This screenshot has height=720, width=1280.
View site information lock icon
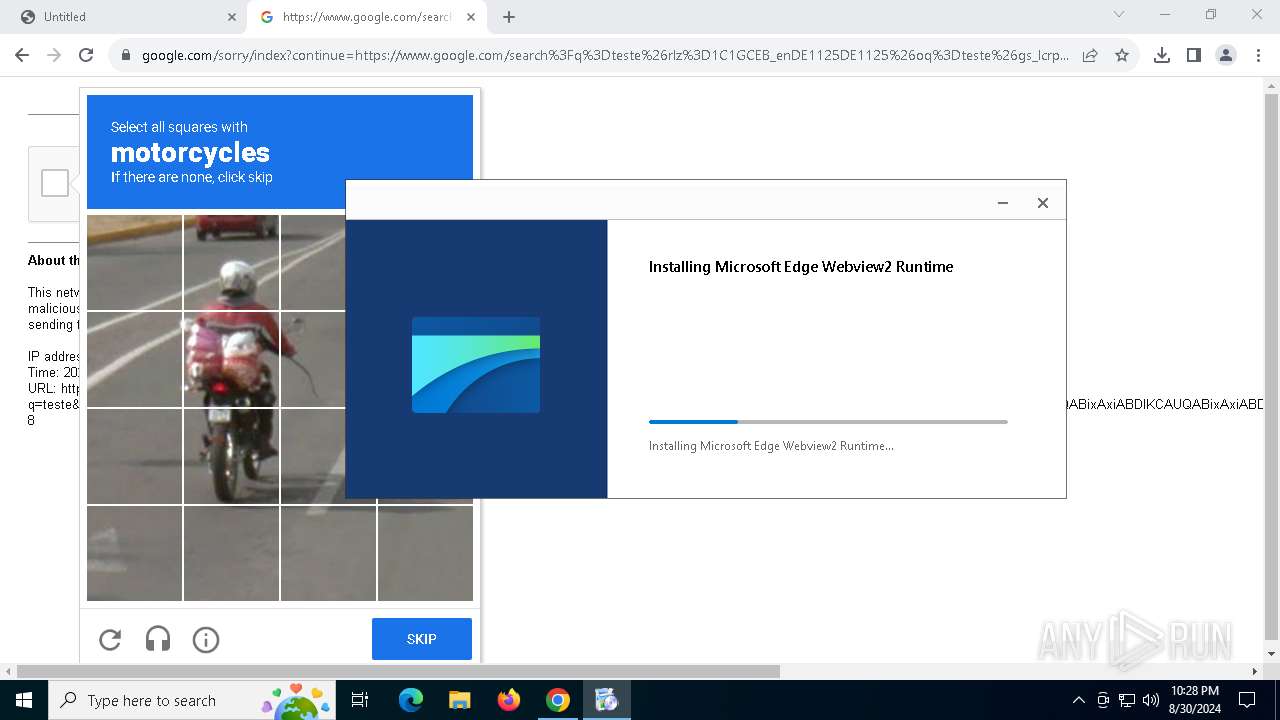pyautogui.click(x=126, y=55)
